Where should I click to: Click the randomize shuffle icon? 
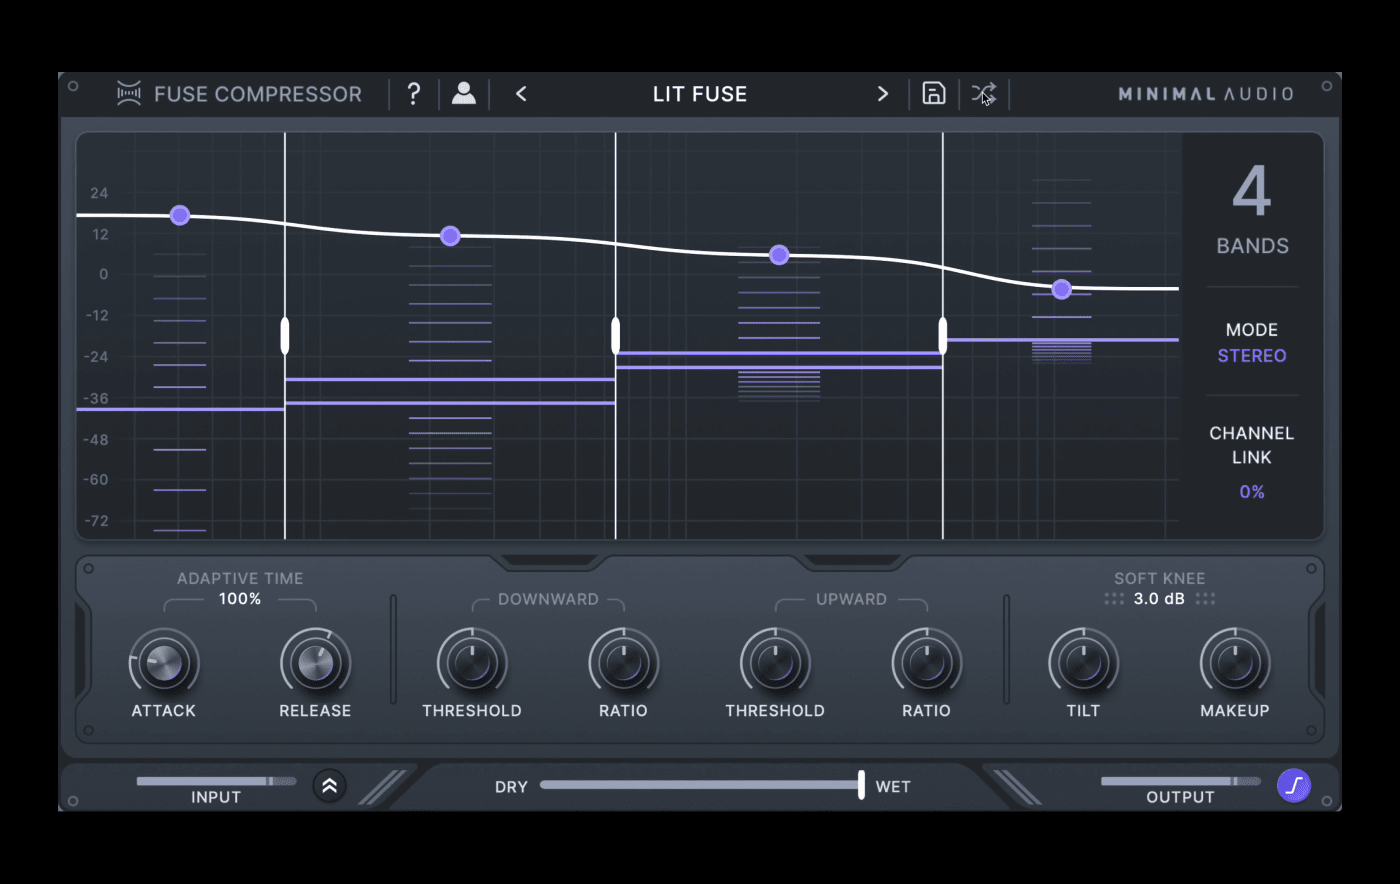(x=983, y=94)
